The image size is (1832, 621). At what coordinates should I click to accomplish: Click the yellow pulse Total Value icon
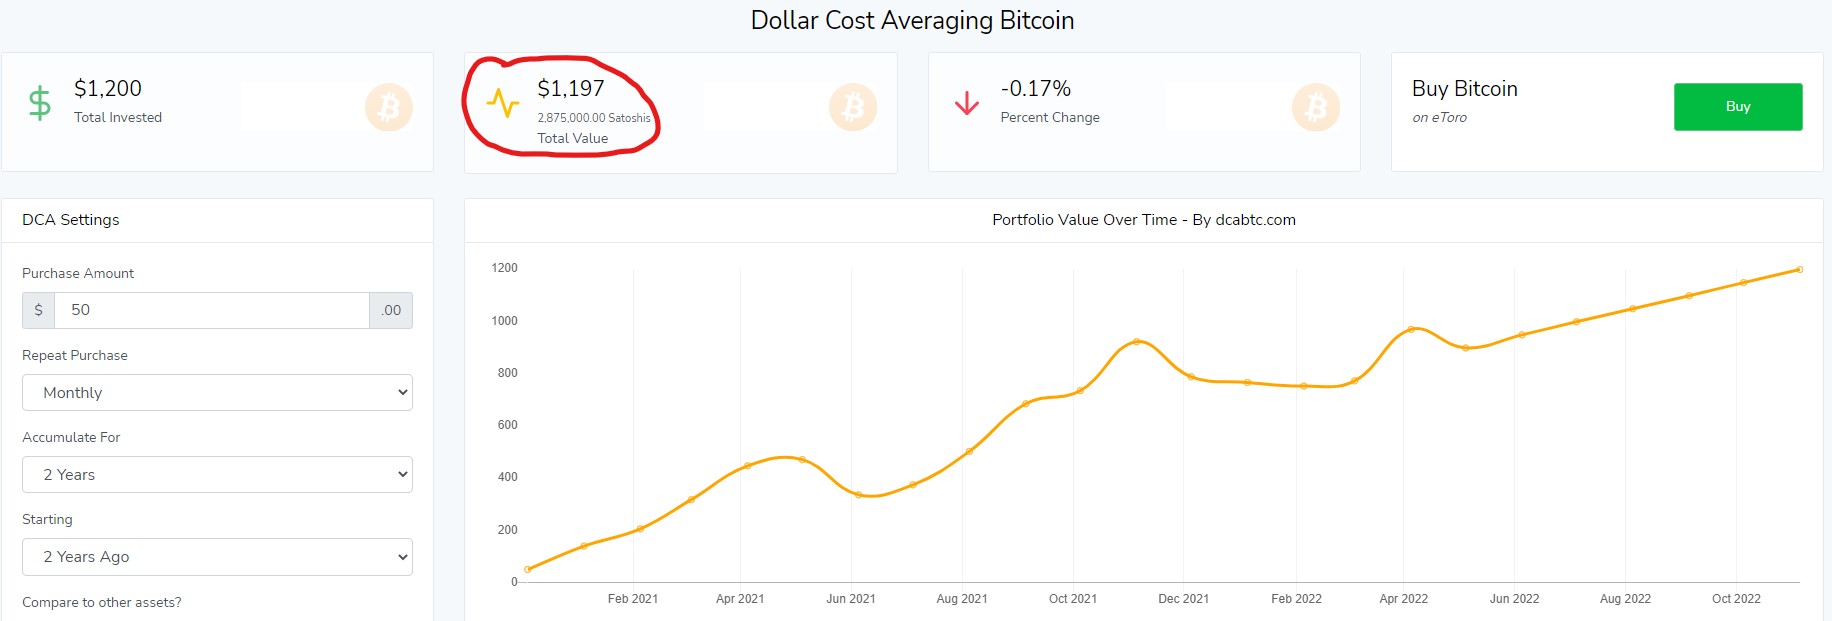tap(502, 103)
